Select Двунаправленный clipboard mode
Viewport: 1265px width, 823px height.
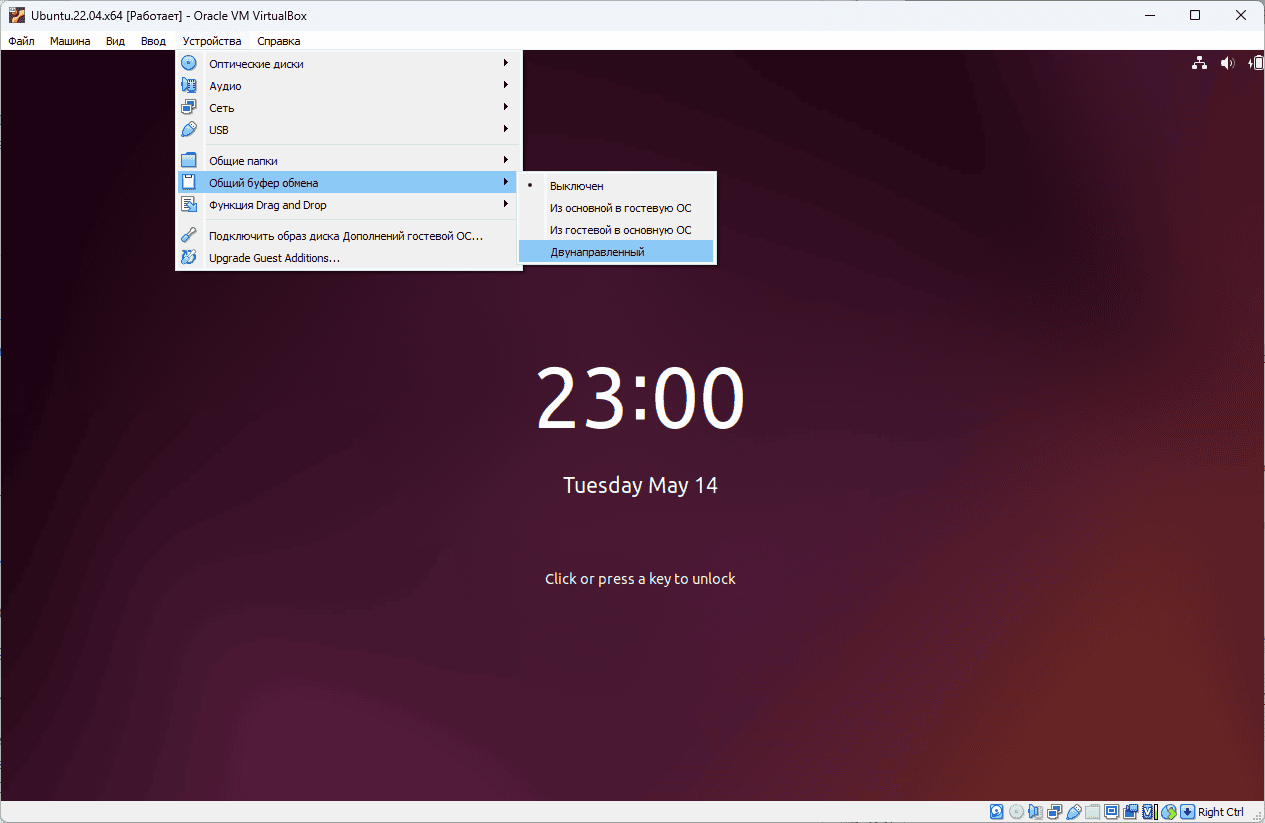click(x=617, y=252)
